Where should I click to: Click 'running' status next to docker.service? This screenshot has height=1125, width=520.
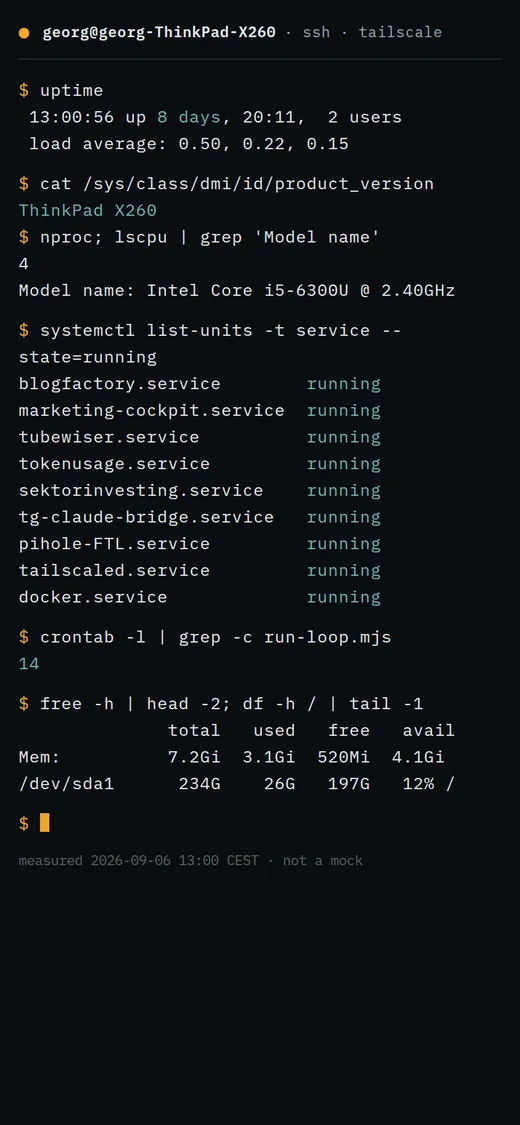[344, 597]
